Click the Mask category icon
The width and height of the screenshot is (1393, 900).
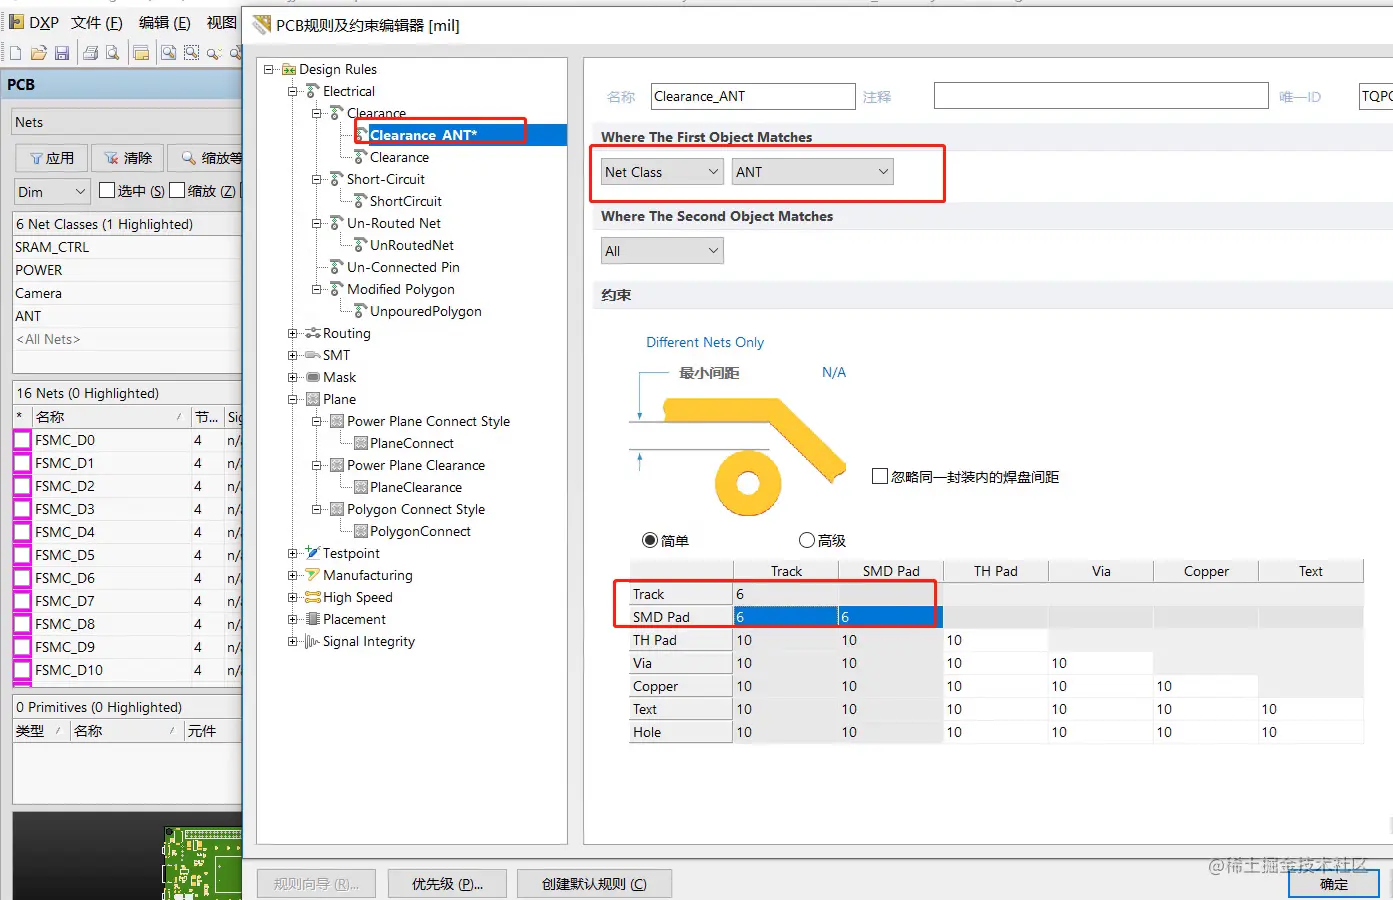[x=313, y=377]
